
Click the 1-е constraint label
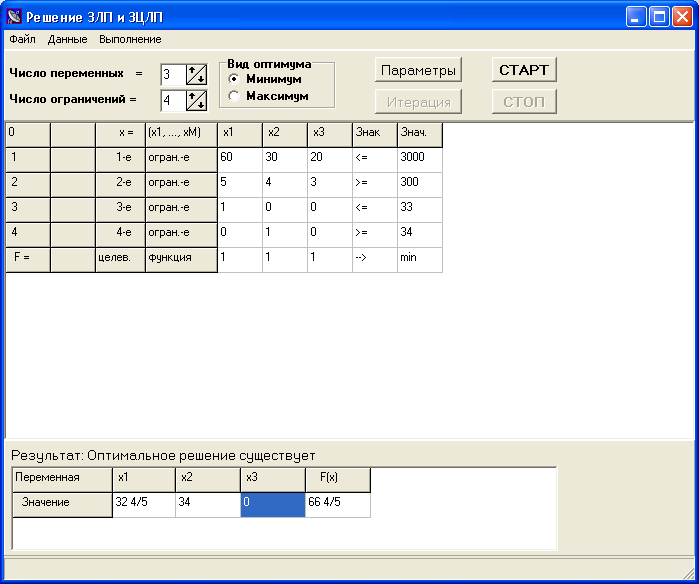pos(120,160)
